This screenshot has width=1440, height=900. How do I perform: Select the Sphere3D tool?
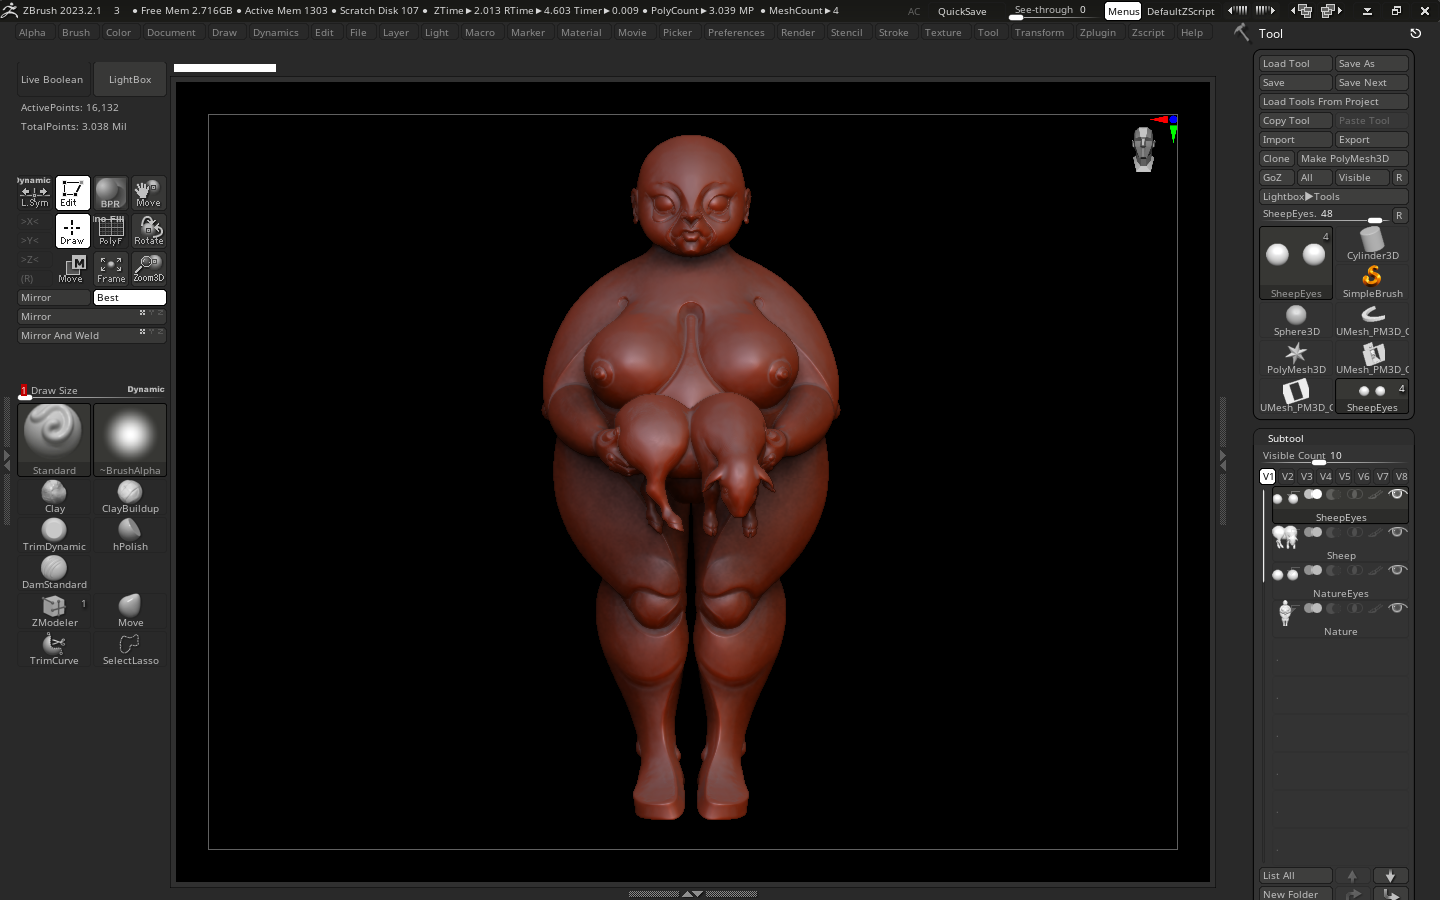1296,320
